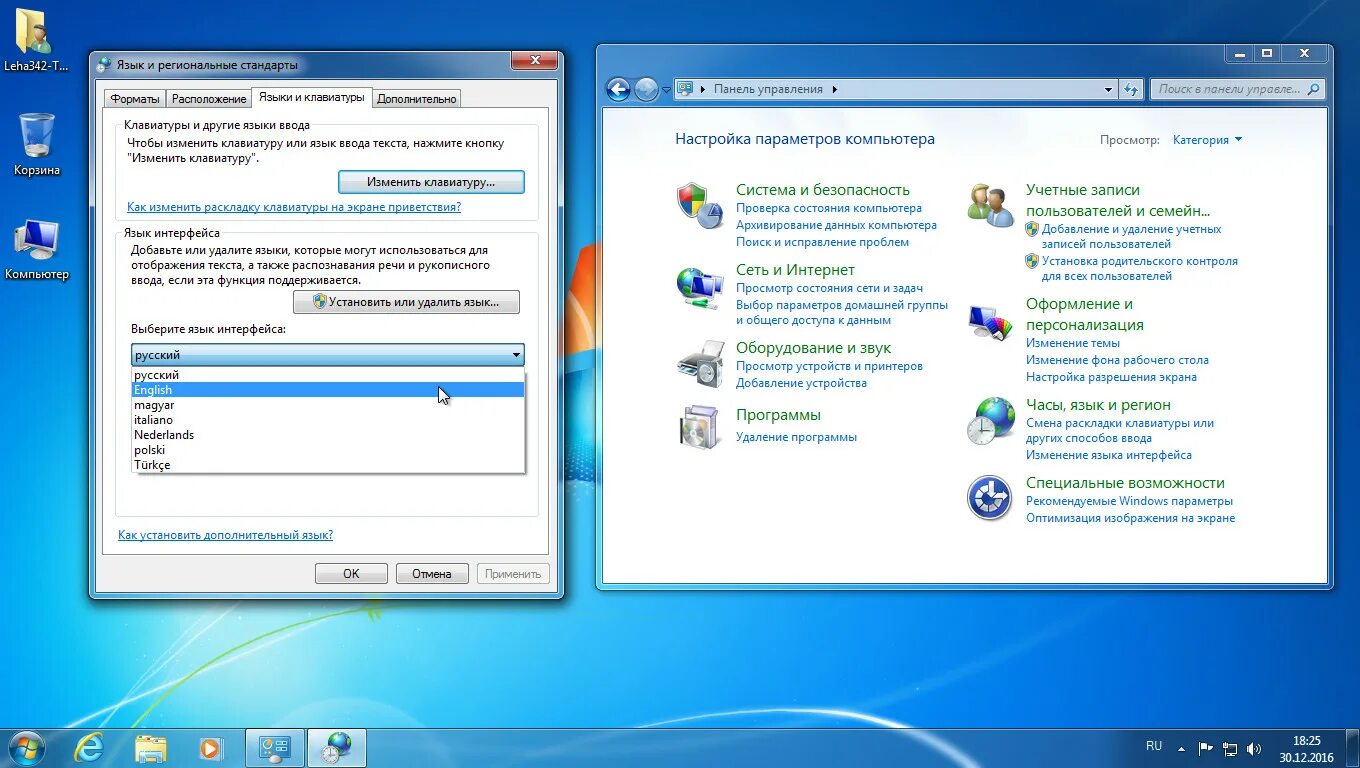The height and width of the screenshot is (768, 1360).
Task: Open Windows Media Player from taskbar
Action: coord(210,748)
